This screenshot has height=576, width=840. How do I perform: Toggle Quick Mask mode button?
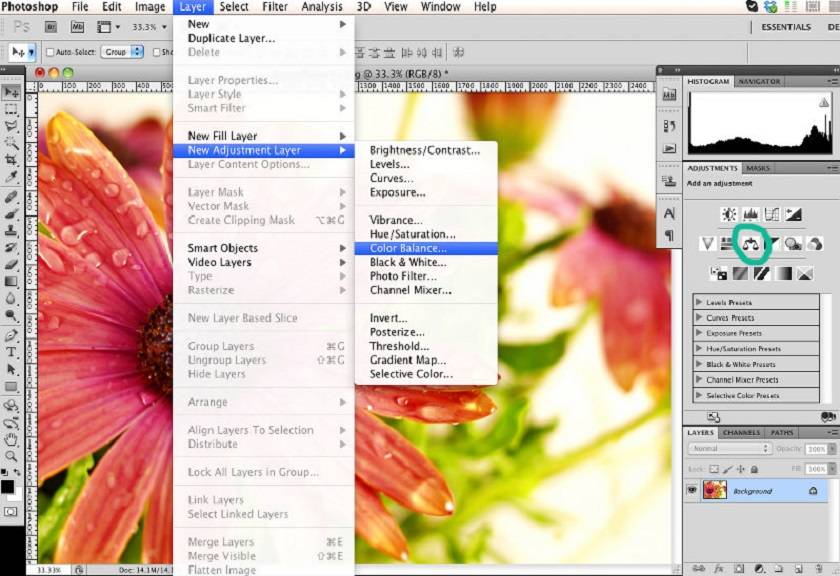coord(11,510)
